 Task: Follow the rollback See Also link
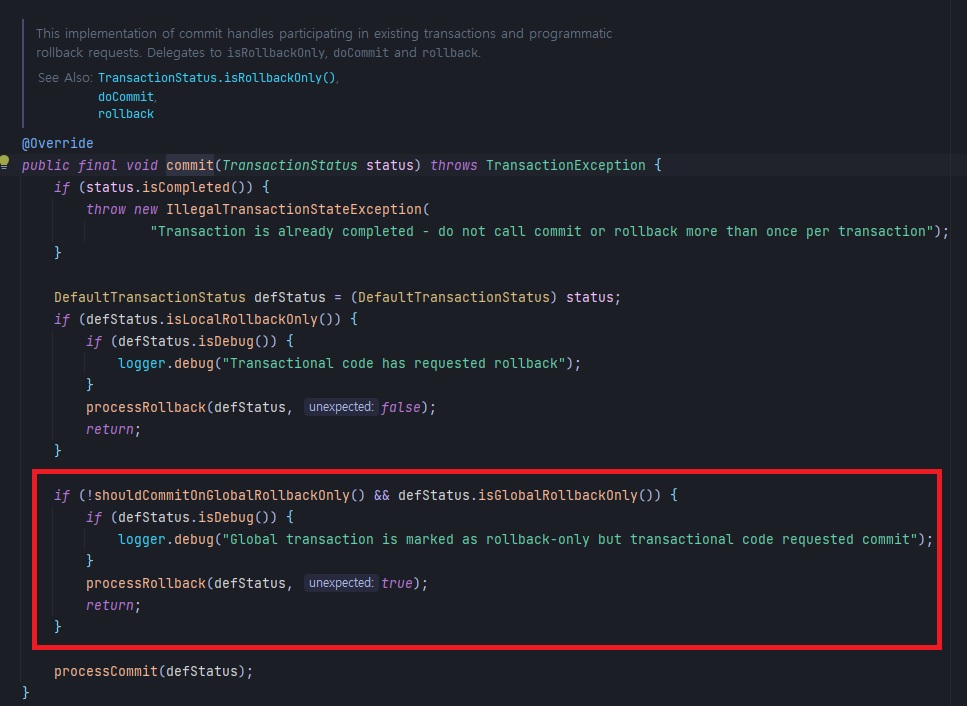click(126, 114)
